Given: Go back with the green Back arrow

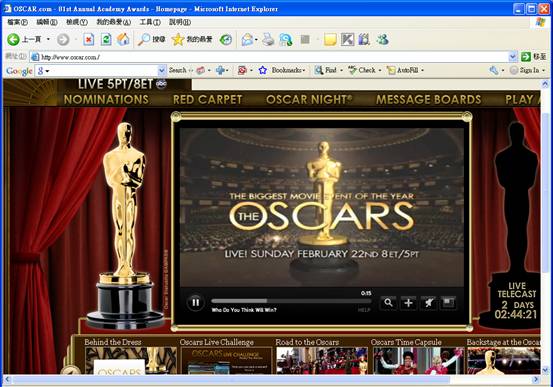Looking at the screenshot, I should coord(13,39).
